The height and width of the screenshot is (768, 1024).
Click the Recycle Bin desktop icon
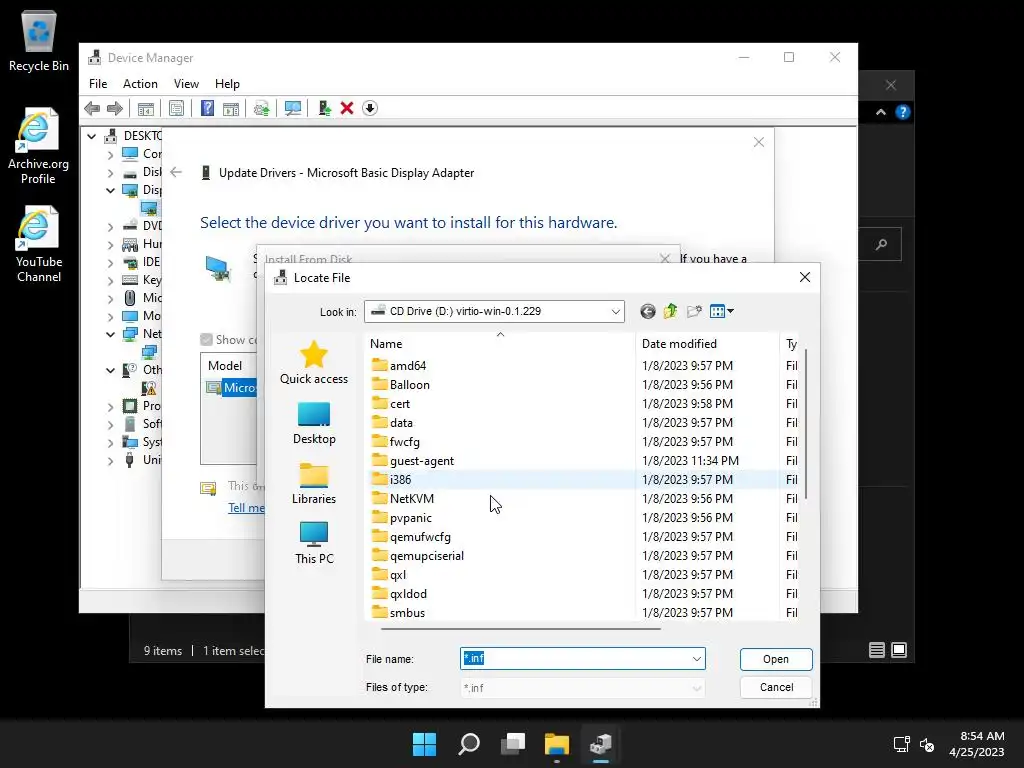pos(39,41)
